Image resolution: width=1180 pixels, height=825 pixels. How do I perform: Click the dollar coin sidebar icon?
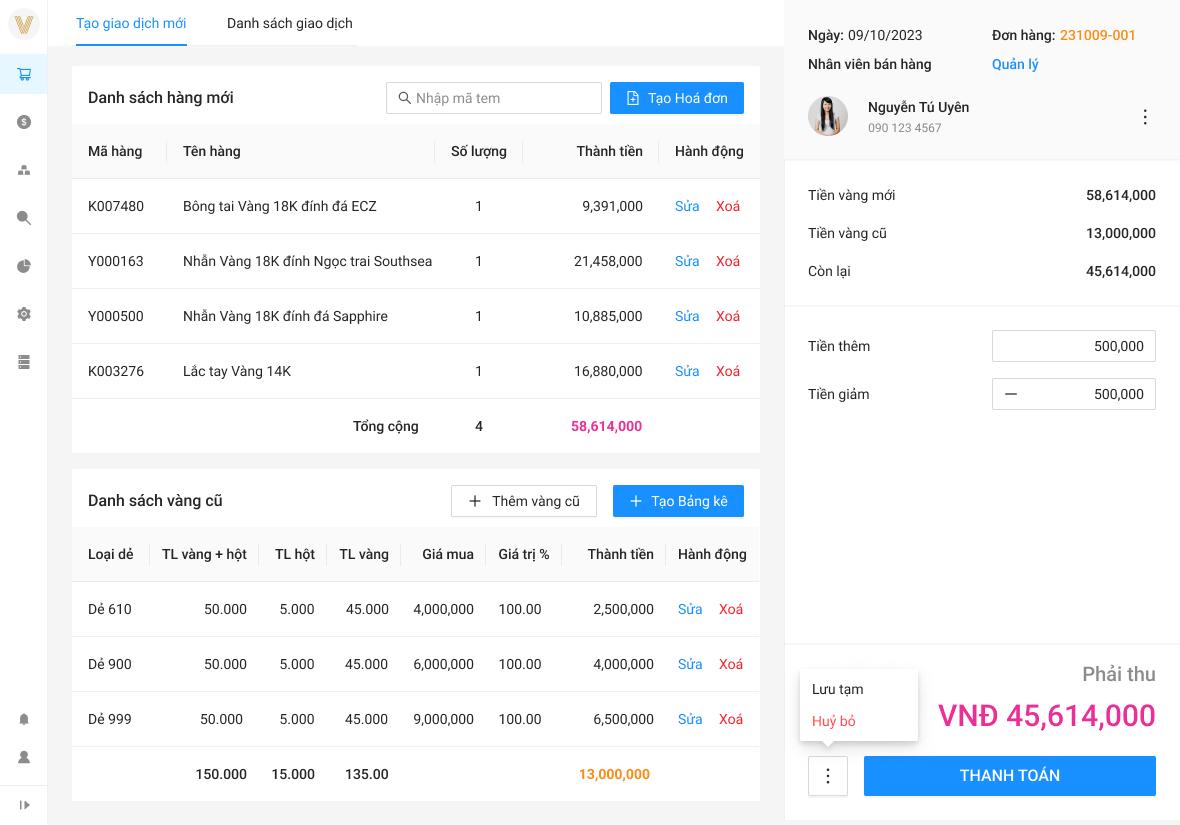coord(24,122)
